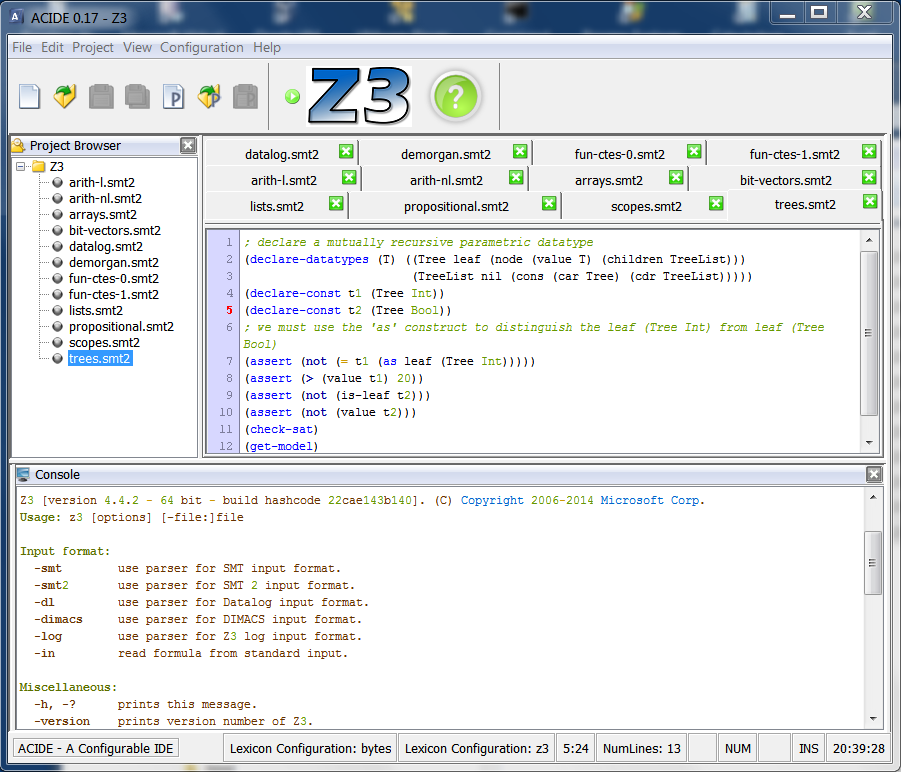
Task: Click the editor scrollbar up arrow
Action: point(869,240)
